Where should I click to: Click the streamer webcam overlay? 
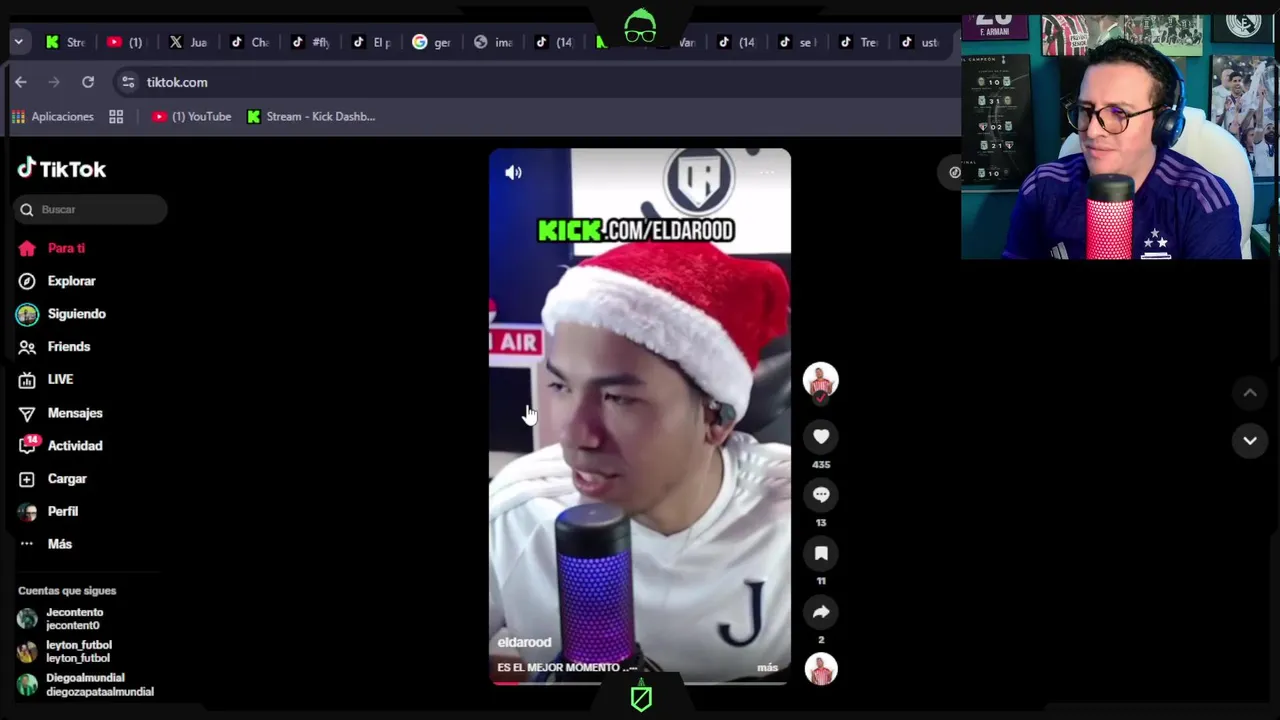coord(1120,137)
